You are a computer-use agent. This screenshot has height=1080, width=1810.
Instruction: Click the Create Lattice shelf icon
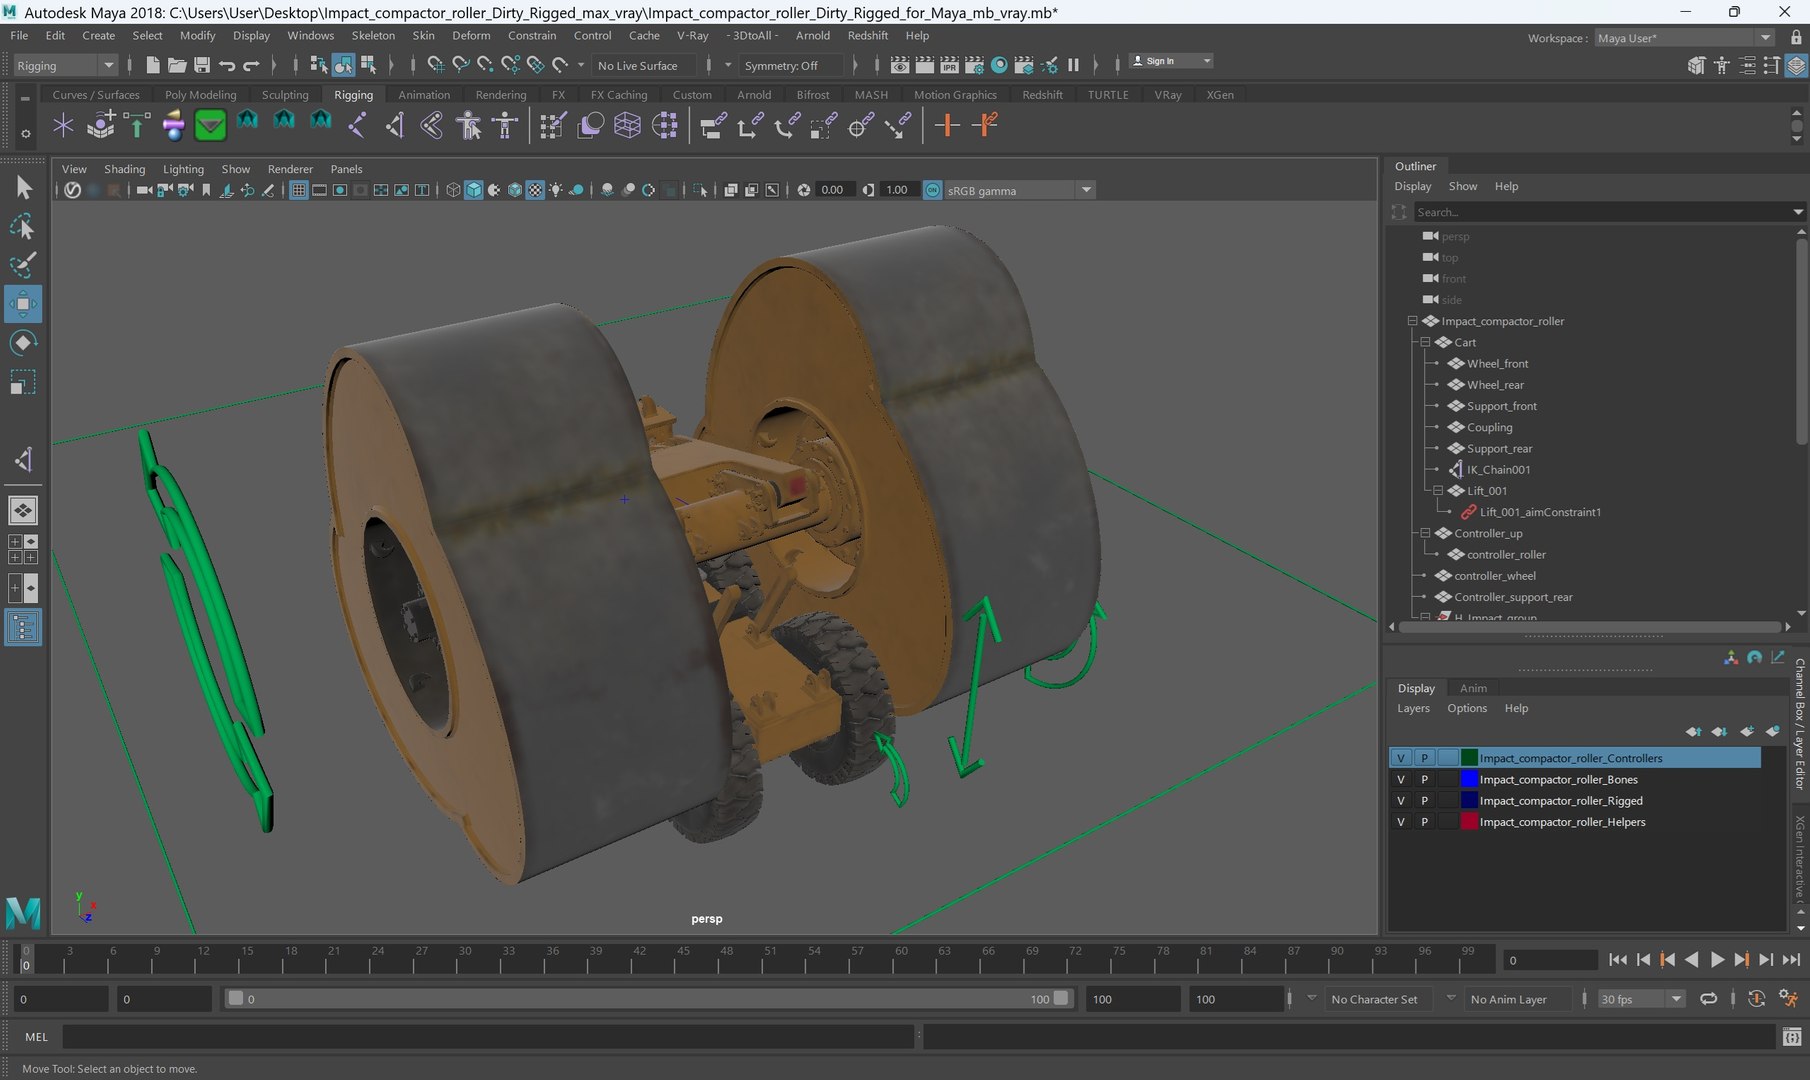[x=628, y=125]
